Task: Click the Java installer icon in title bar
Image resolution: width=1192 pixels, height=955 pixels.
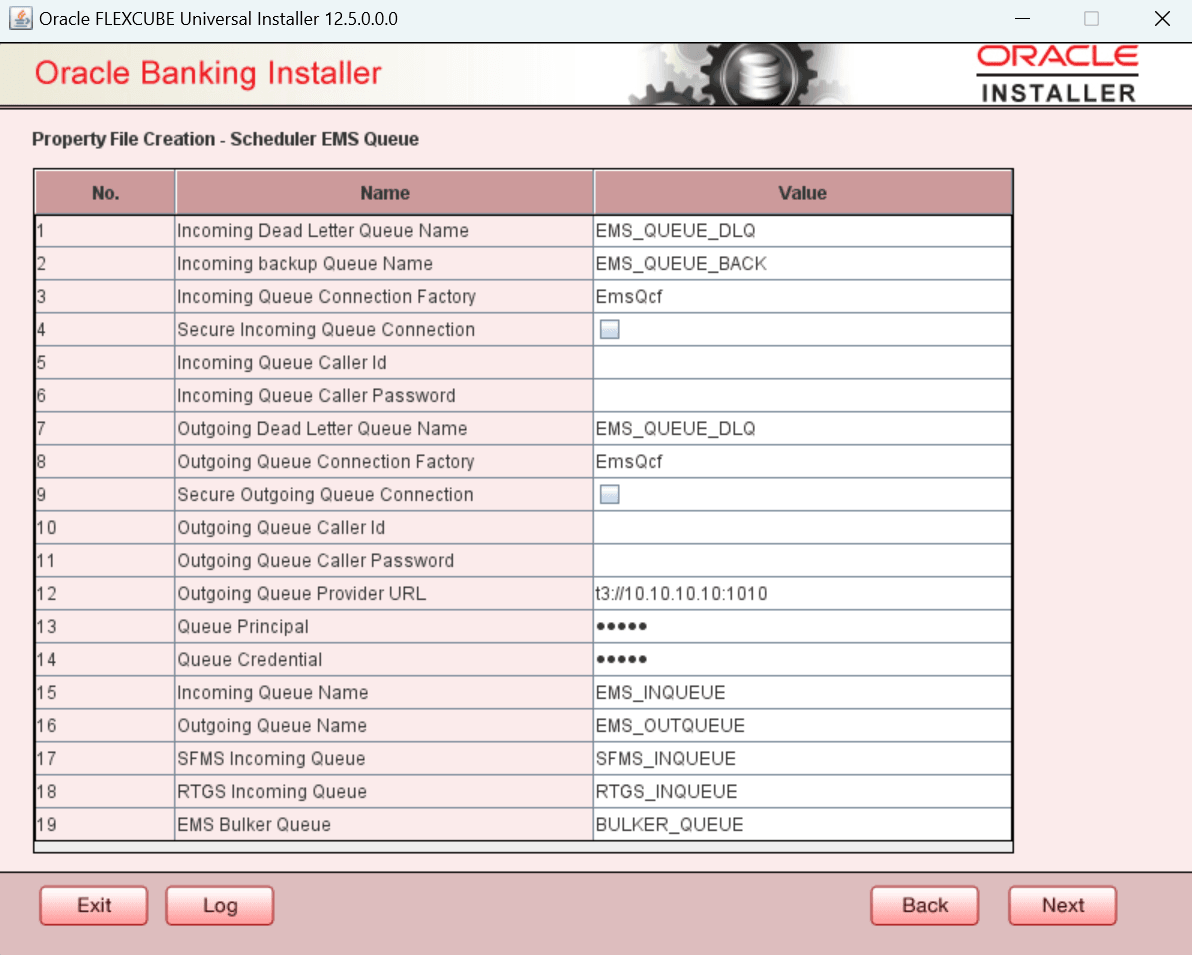Action: (x=21, y=18)
